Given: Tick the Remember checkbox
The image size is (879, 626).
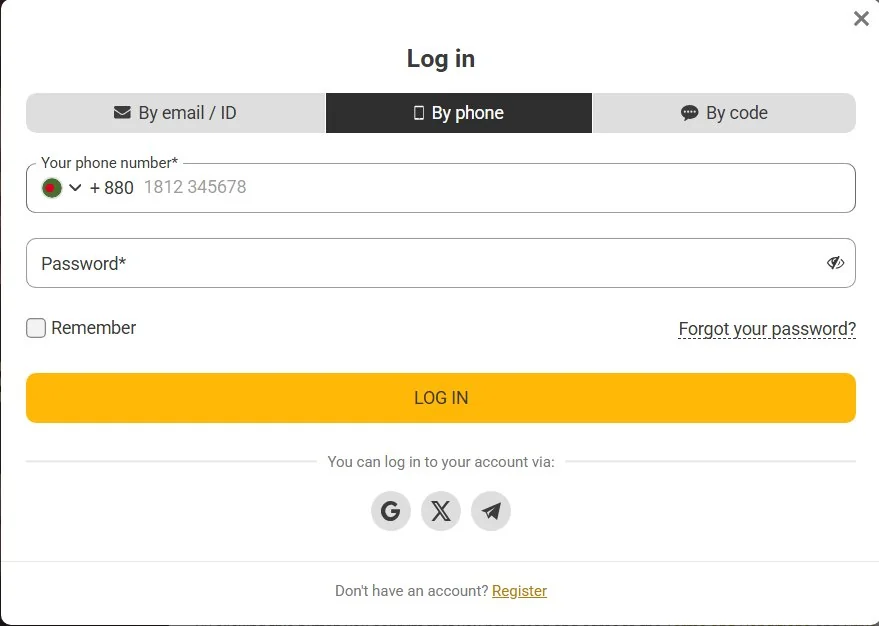Looking at the screenshot, I should (x=36, y=328).
